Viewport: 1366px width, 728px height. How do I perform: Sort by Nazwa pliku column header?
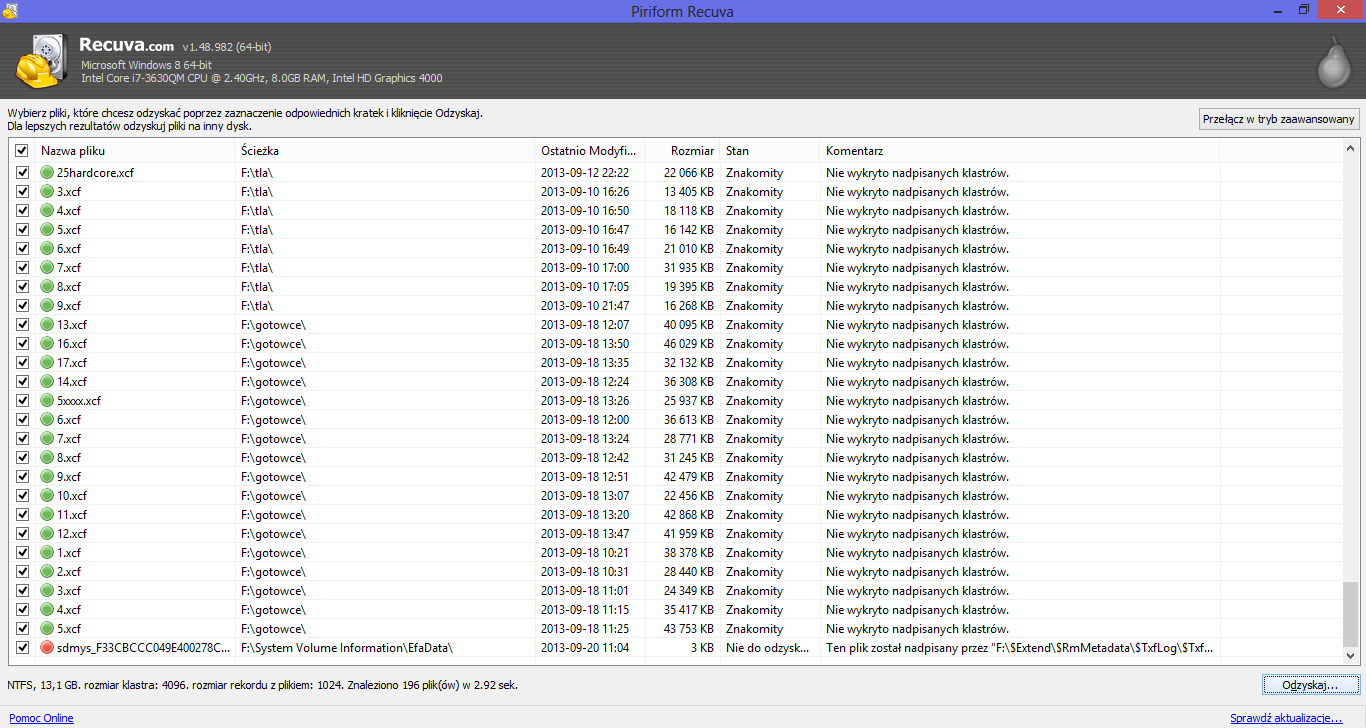tap(135, 151)
